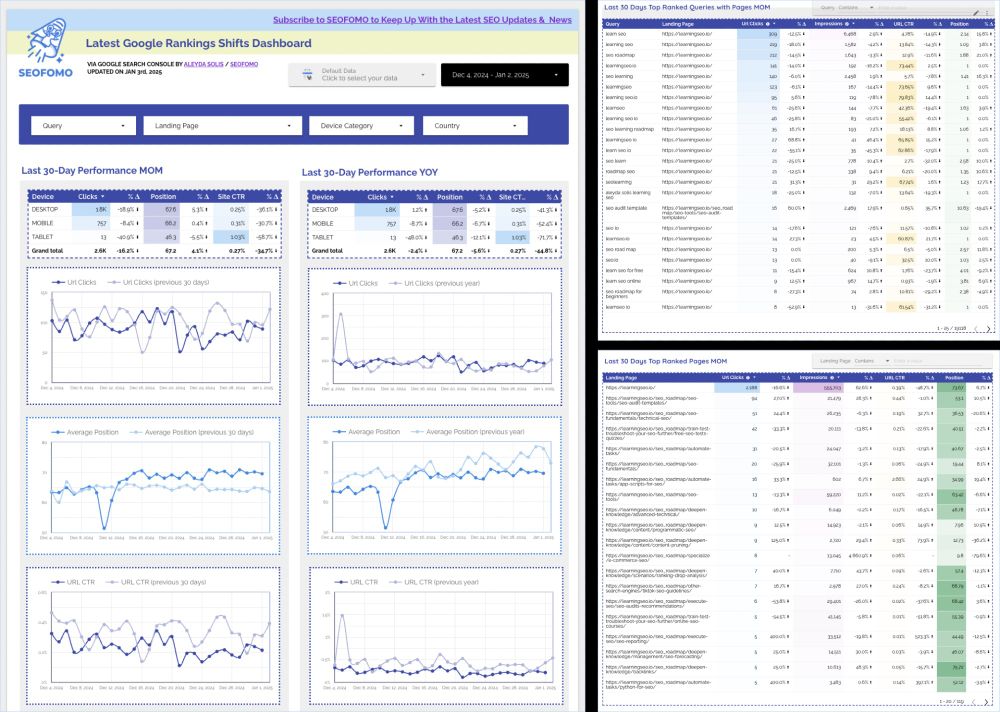Click the data source icon beside Default Data
Viewport: 1000px width, 712px height.
307,75
